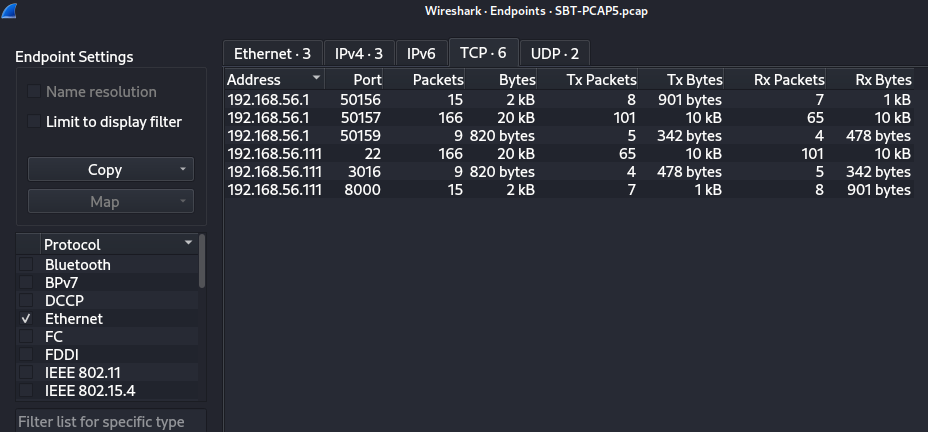Select row with port 50157

click(x=569, y=118)
